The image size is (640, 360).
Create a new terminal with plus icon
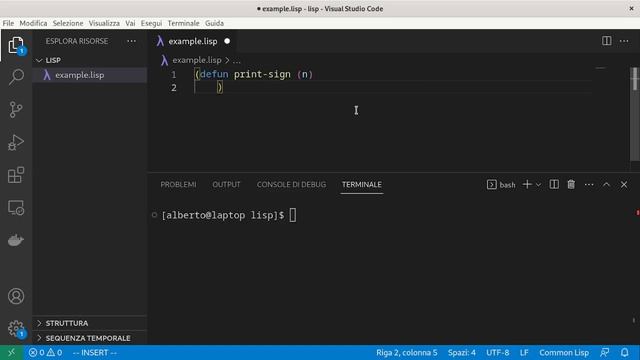pos(527,184)
